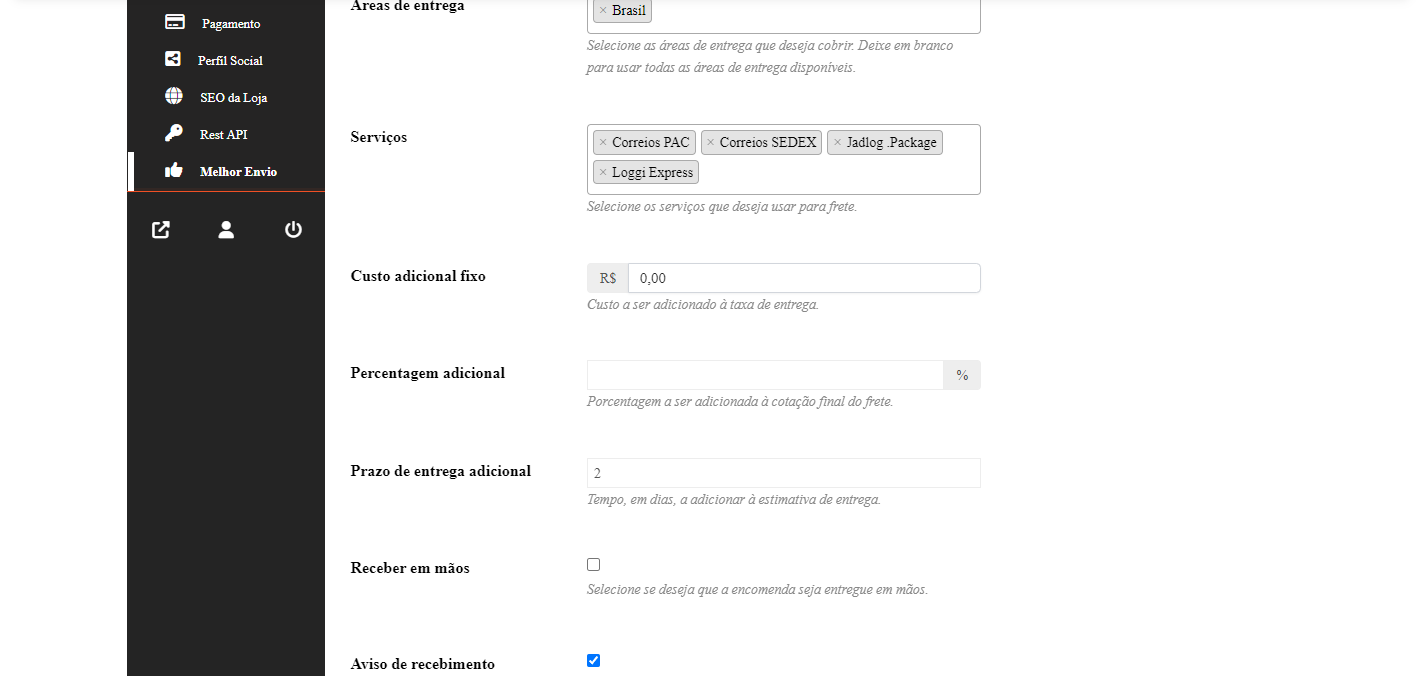1423x676 pixels.
Task: Click the Pagamento credit card icon
Action: coord(174,22)
